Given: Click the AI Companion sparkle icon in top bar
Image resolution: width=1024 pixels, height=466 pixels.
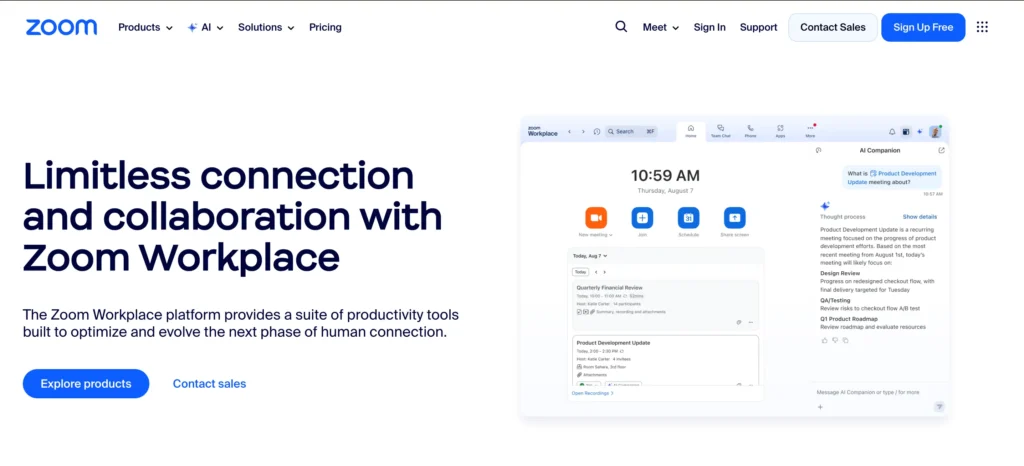Looking at the screenshot, I should click(x=920, y=132).
